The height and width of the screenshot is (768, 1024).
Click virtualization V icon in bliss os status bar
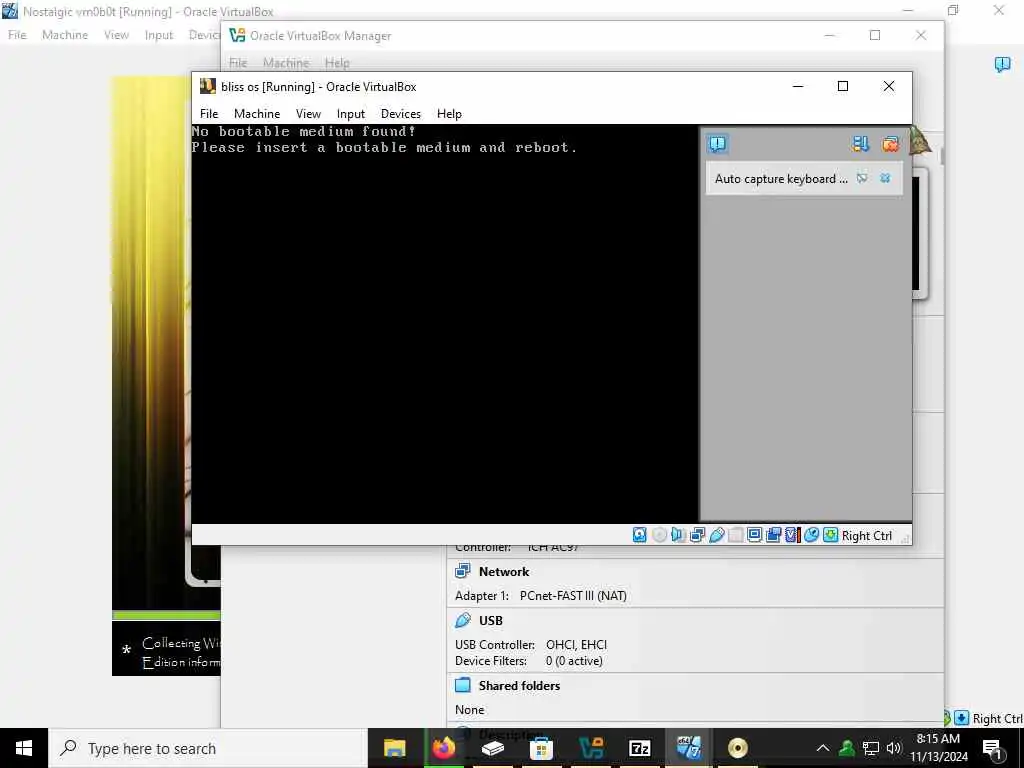792,535
